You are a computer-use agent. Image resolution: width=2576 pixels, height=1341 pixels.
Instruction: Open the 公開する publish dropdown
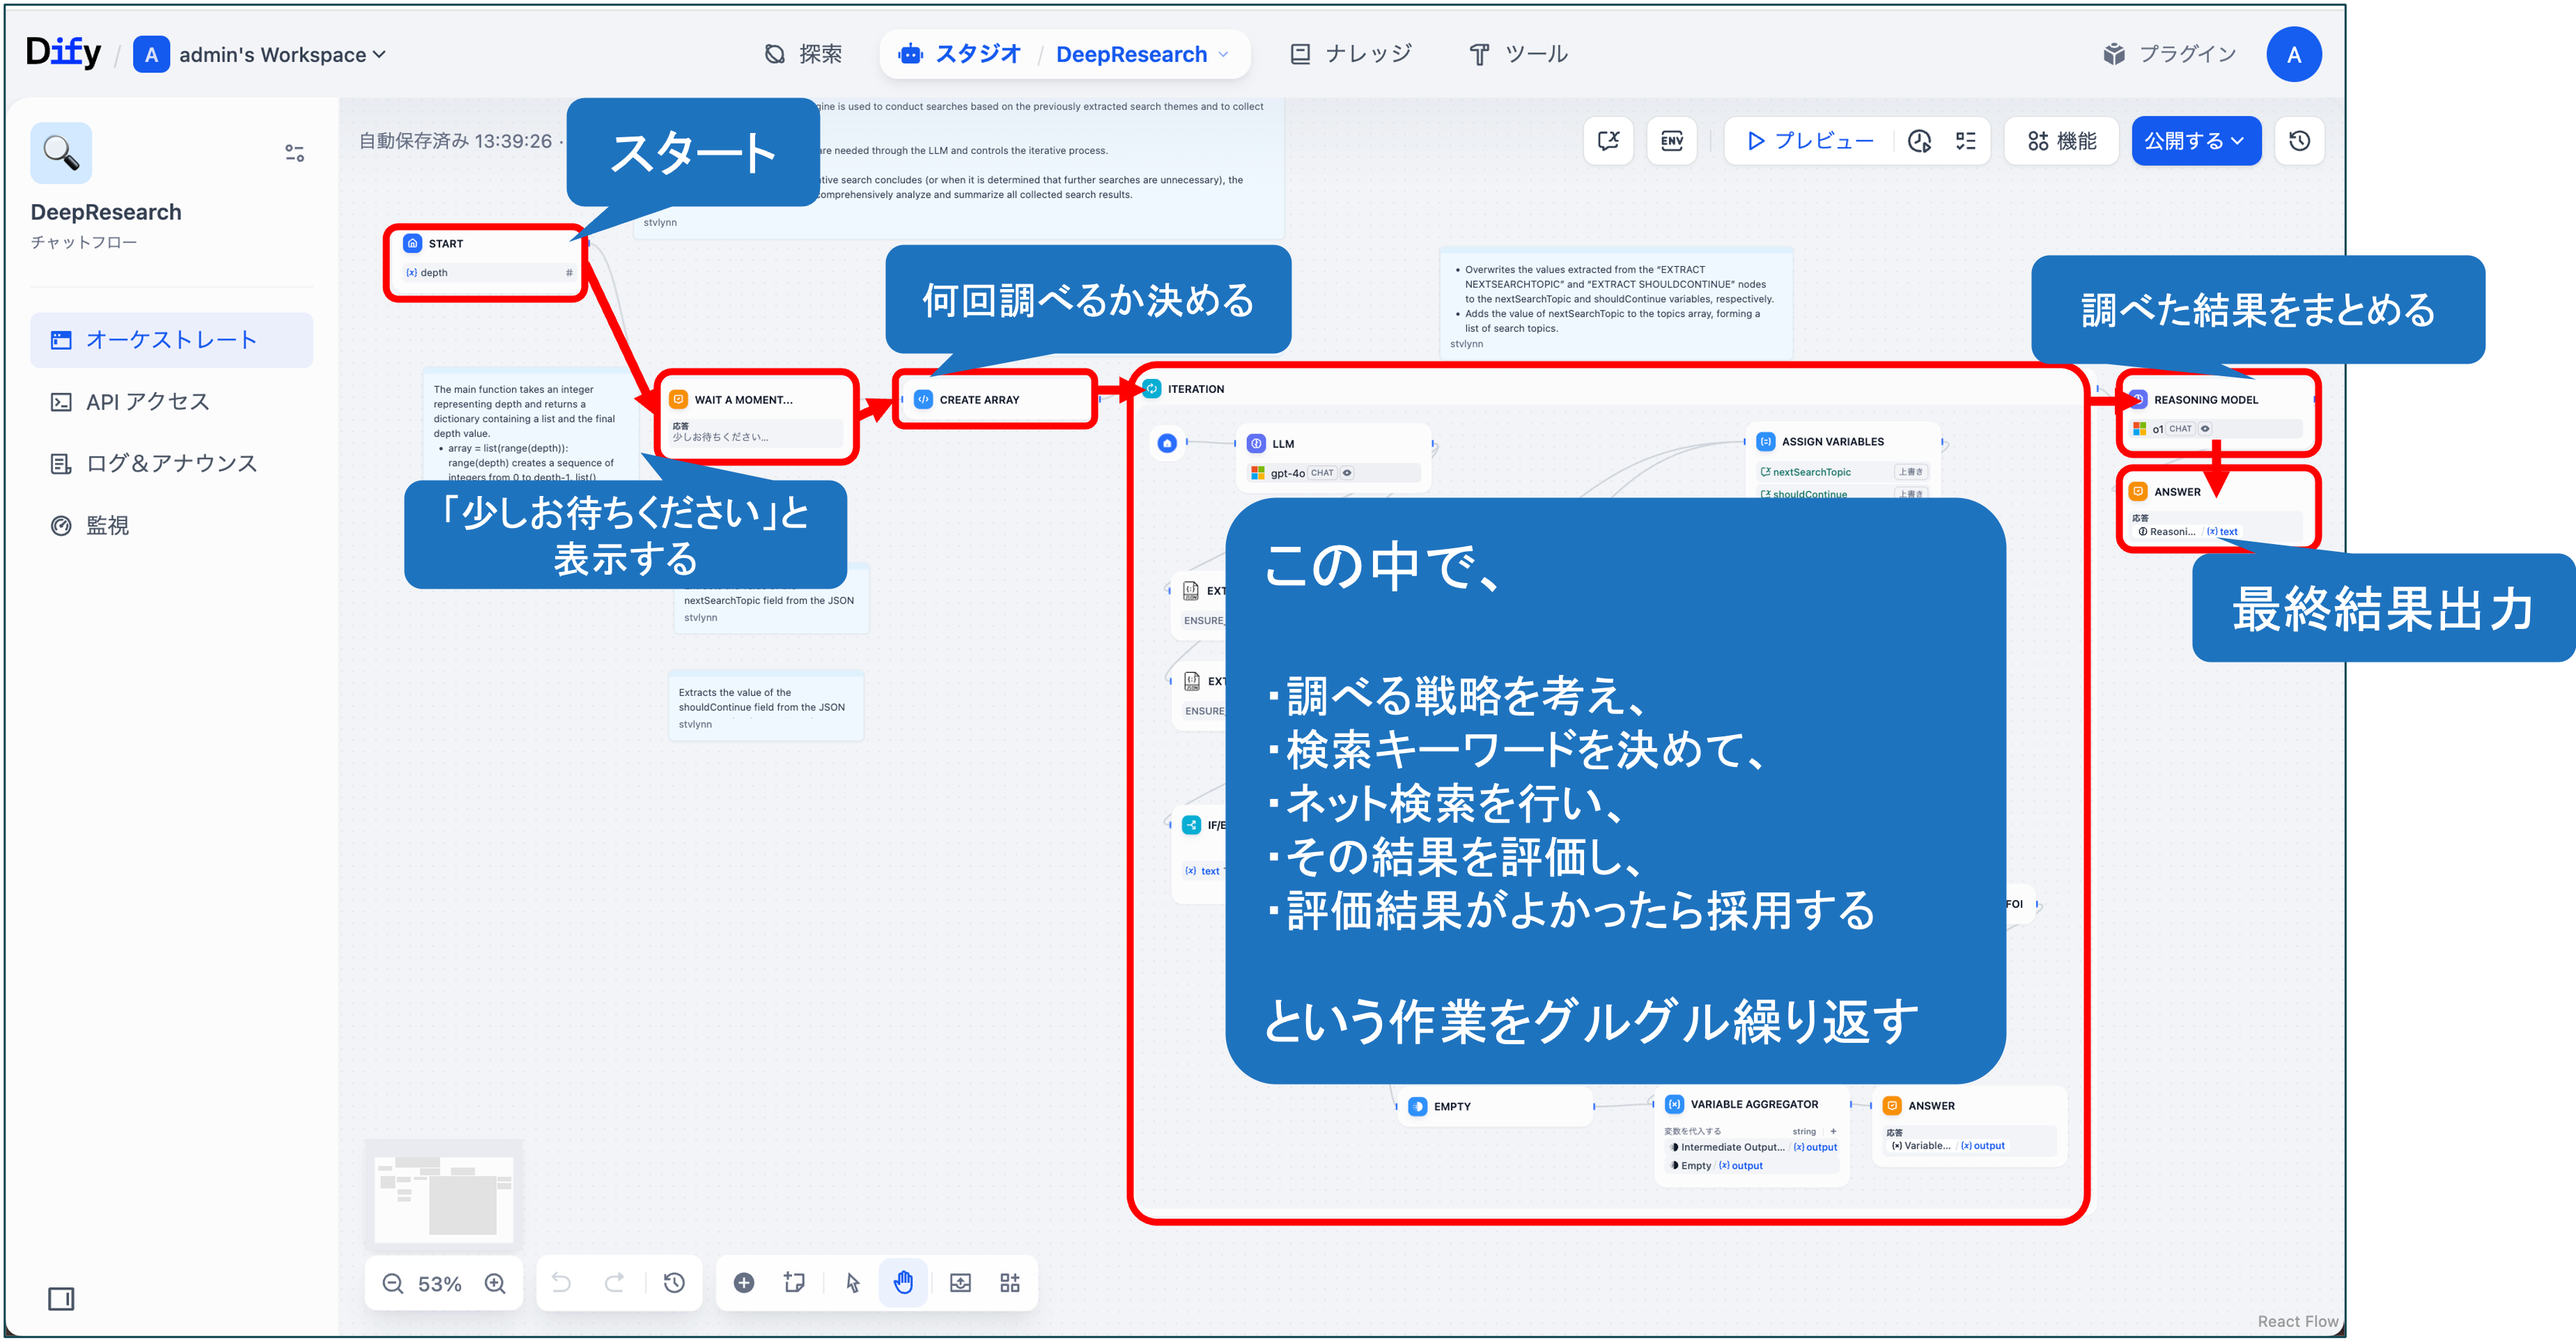(x=2196, y=141)
